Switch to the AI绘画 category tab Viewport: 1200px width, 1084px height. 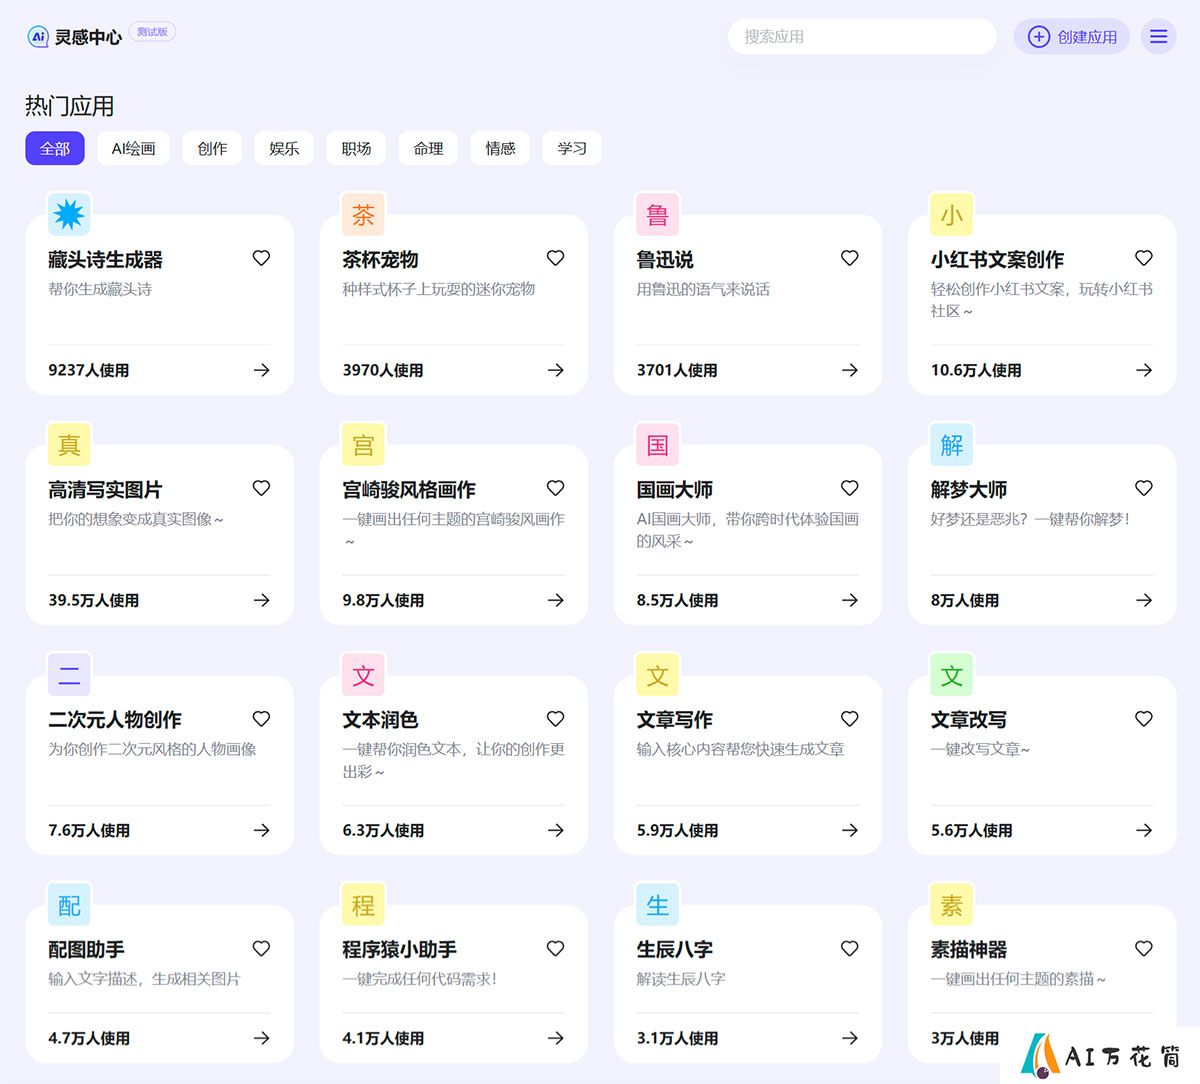click(133, 148)
